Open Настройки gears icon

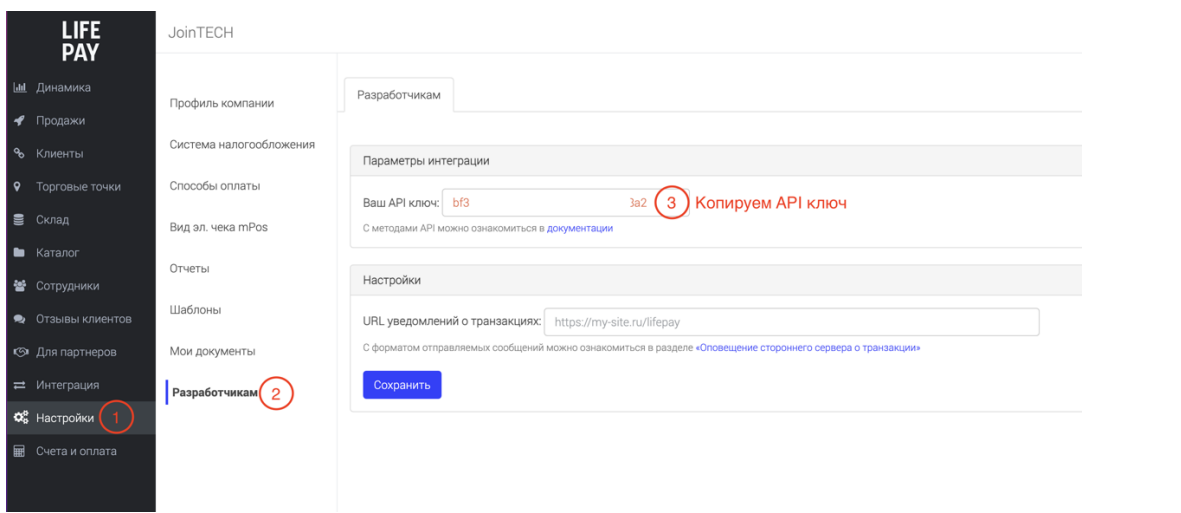[x=21, y=419]
